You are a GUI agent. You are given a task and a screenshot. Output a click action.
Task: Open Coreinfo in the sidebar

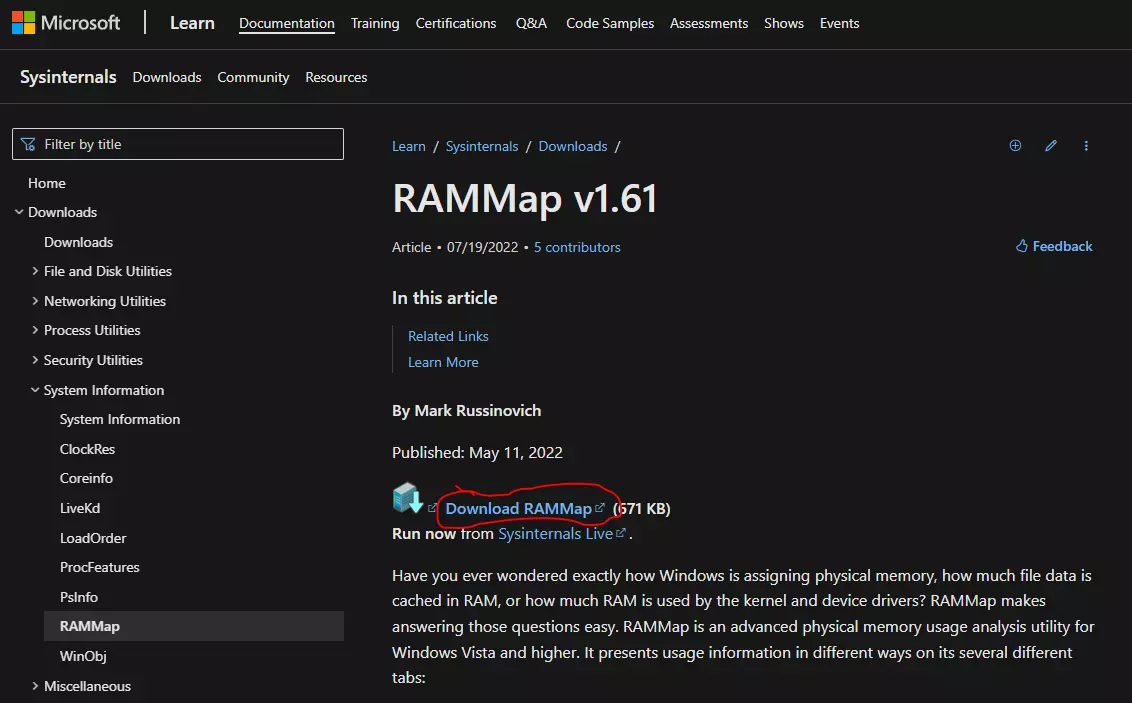[86, 478]
